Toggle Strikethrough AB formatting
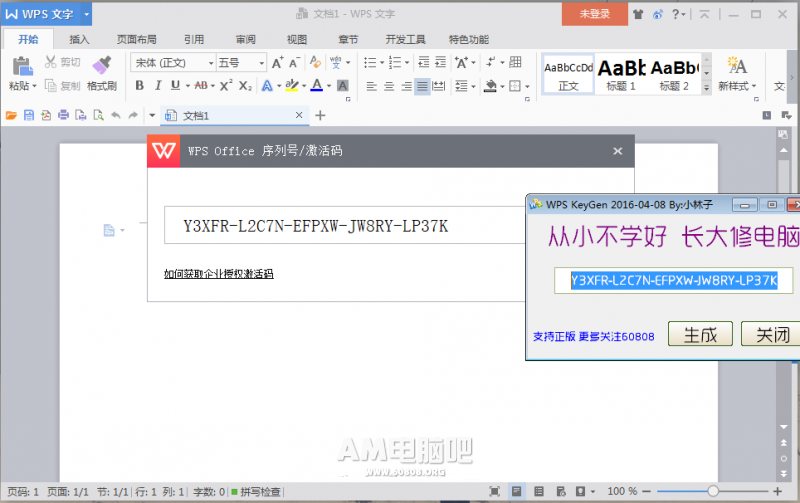 point(201,85)
